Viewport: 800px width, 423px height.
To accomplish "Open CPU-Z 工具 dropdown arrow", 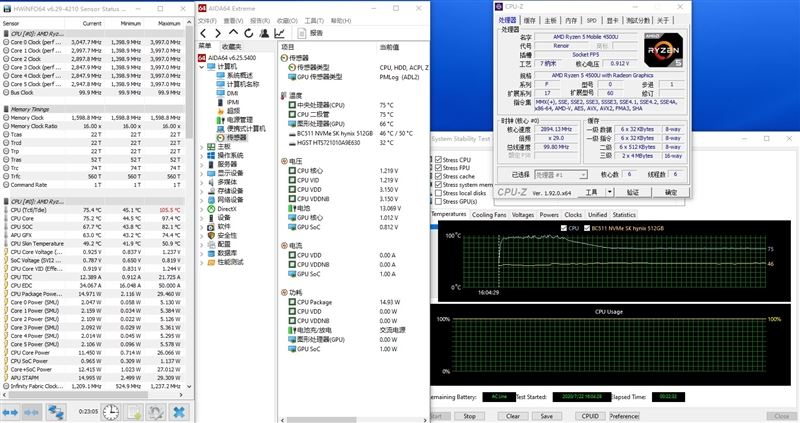I will coord(609,192).
